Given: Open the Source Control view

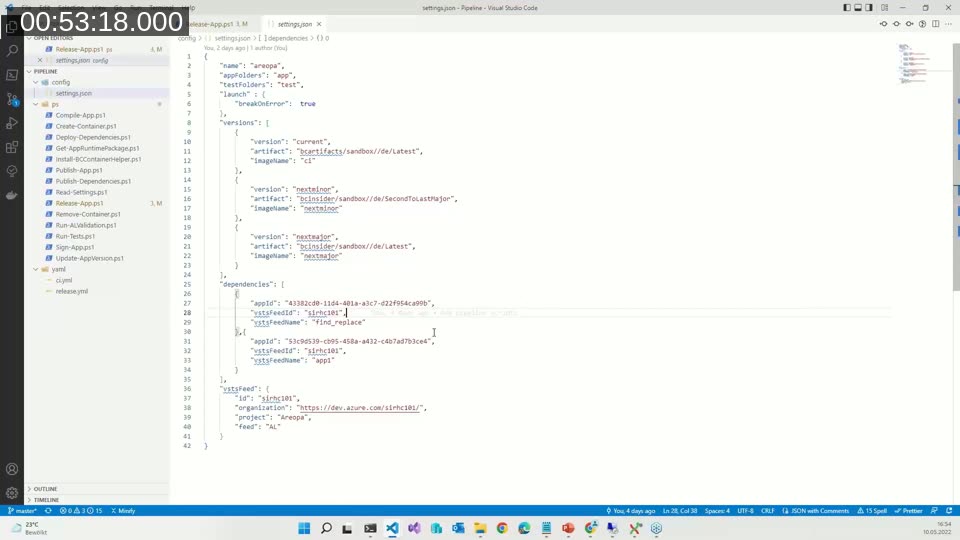Looking at the screenshot, I should pos(12,99).
